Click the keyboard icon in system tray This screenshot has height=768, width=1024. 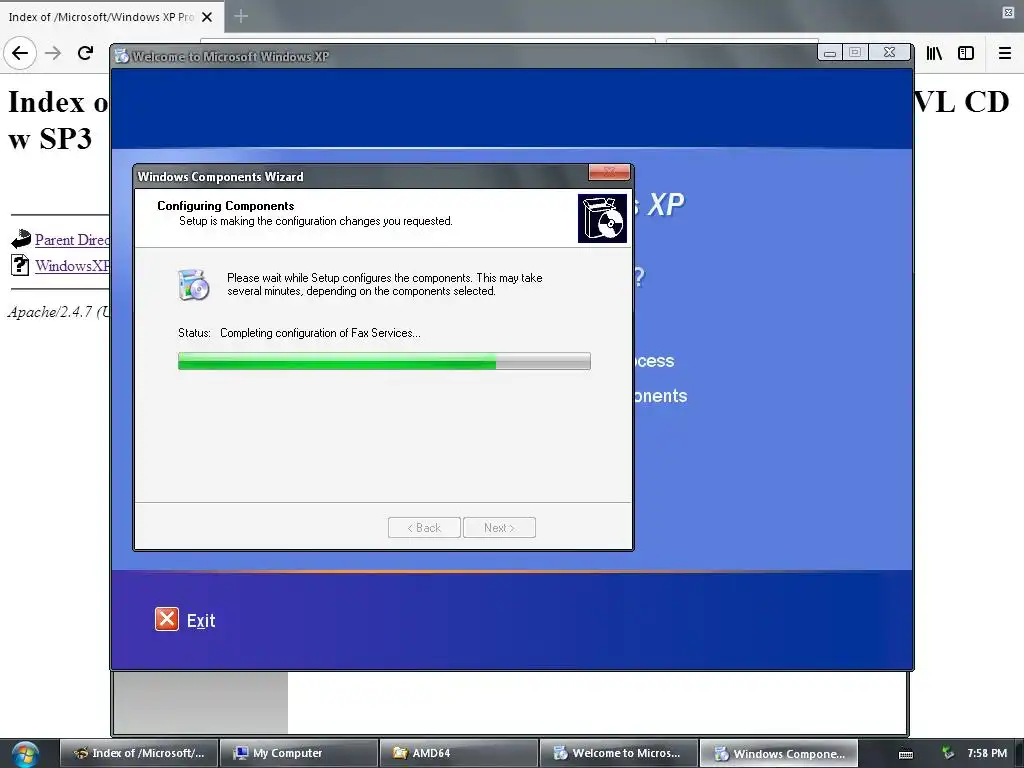click(x=906, y=754)
